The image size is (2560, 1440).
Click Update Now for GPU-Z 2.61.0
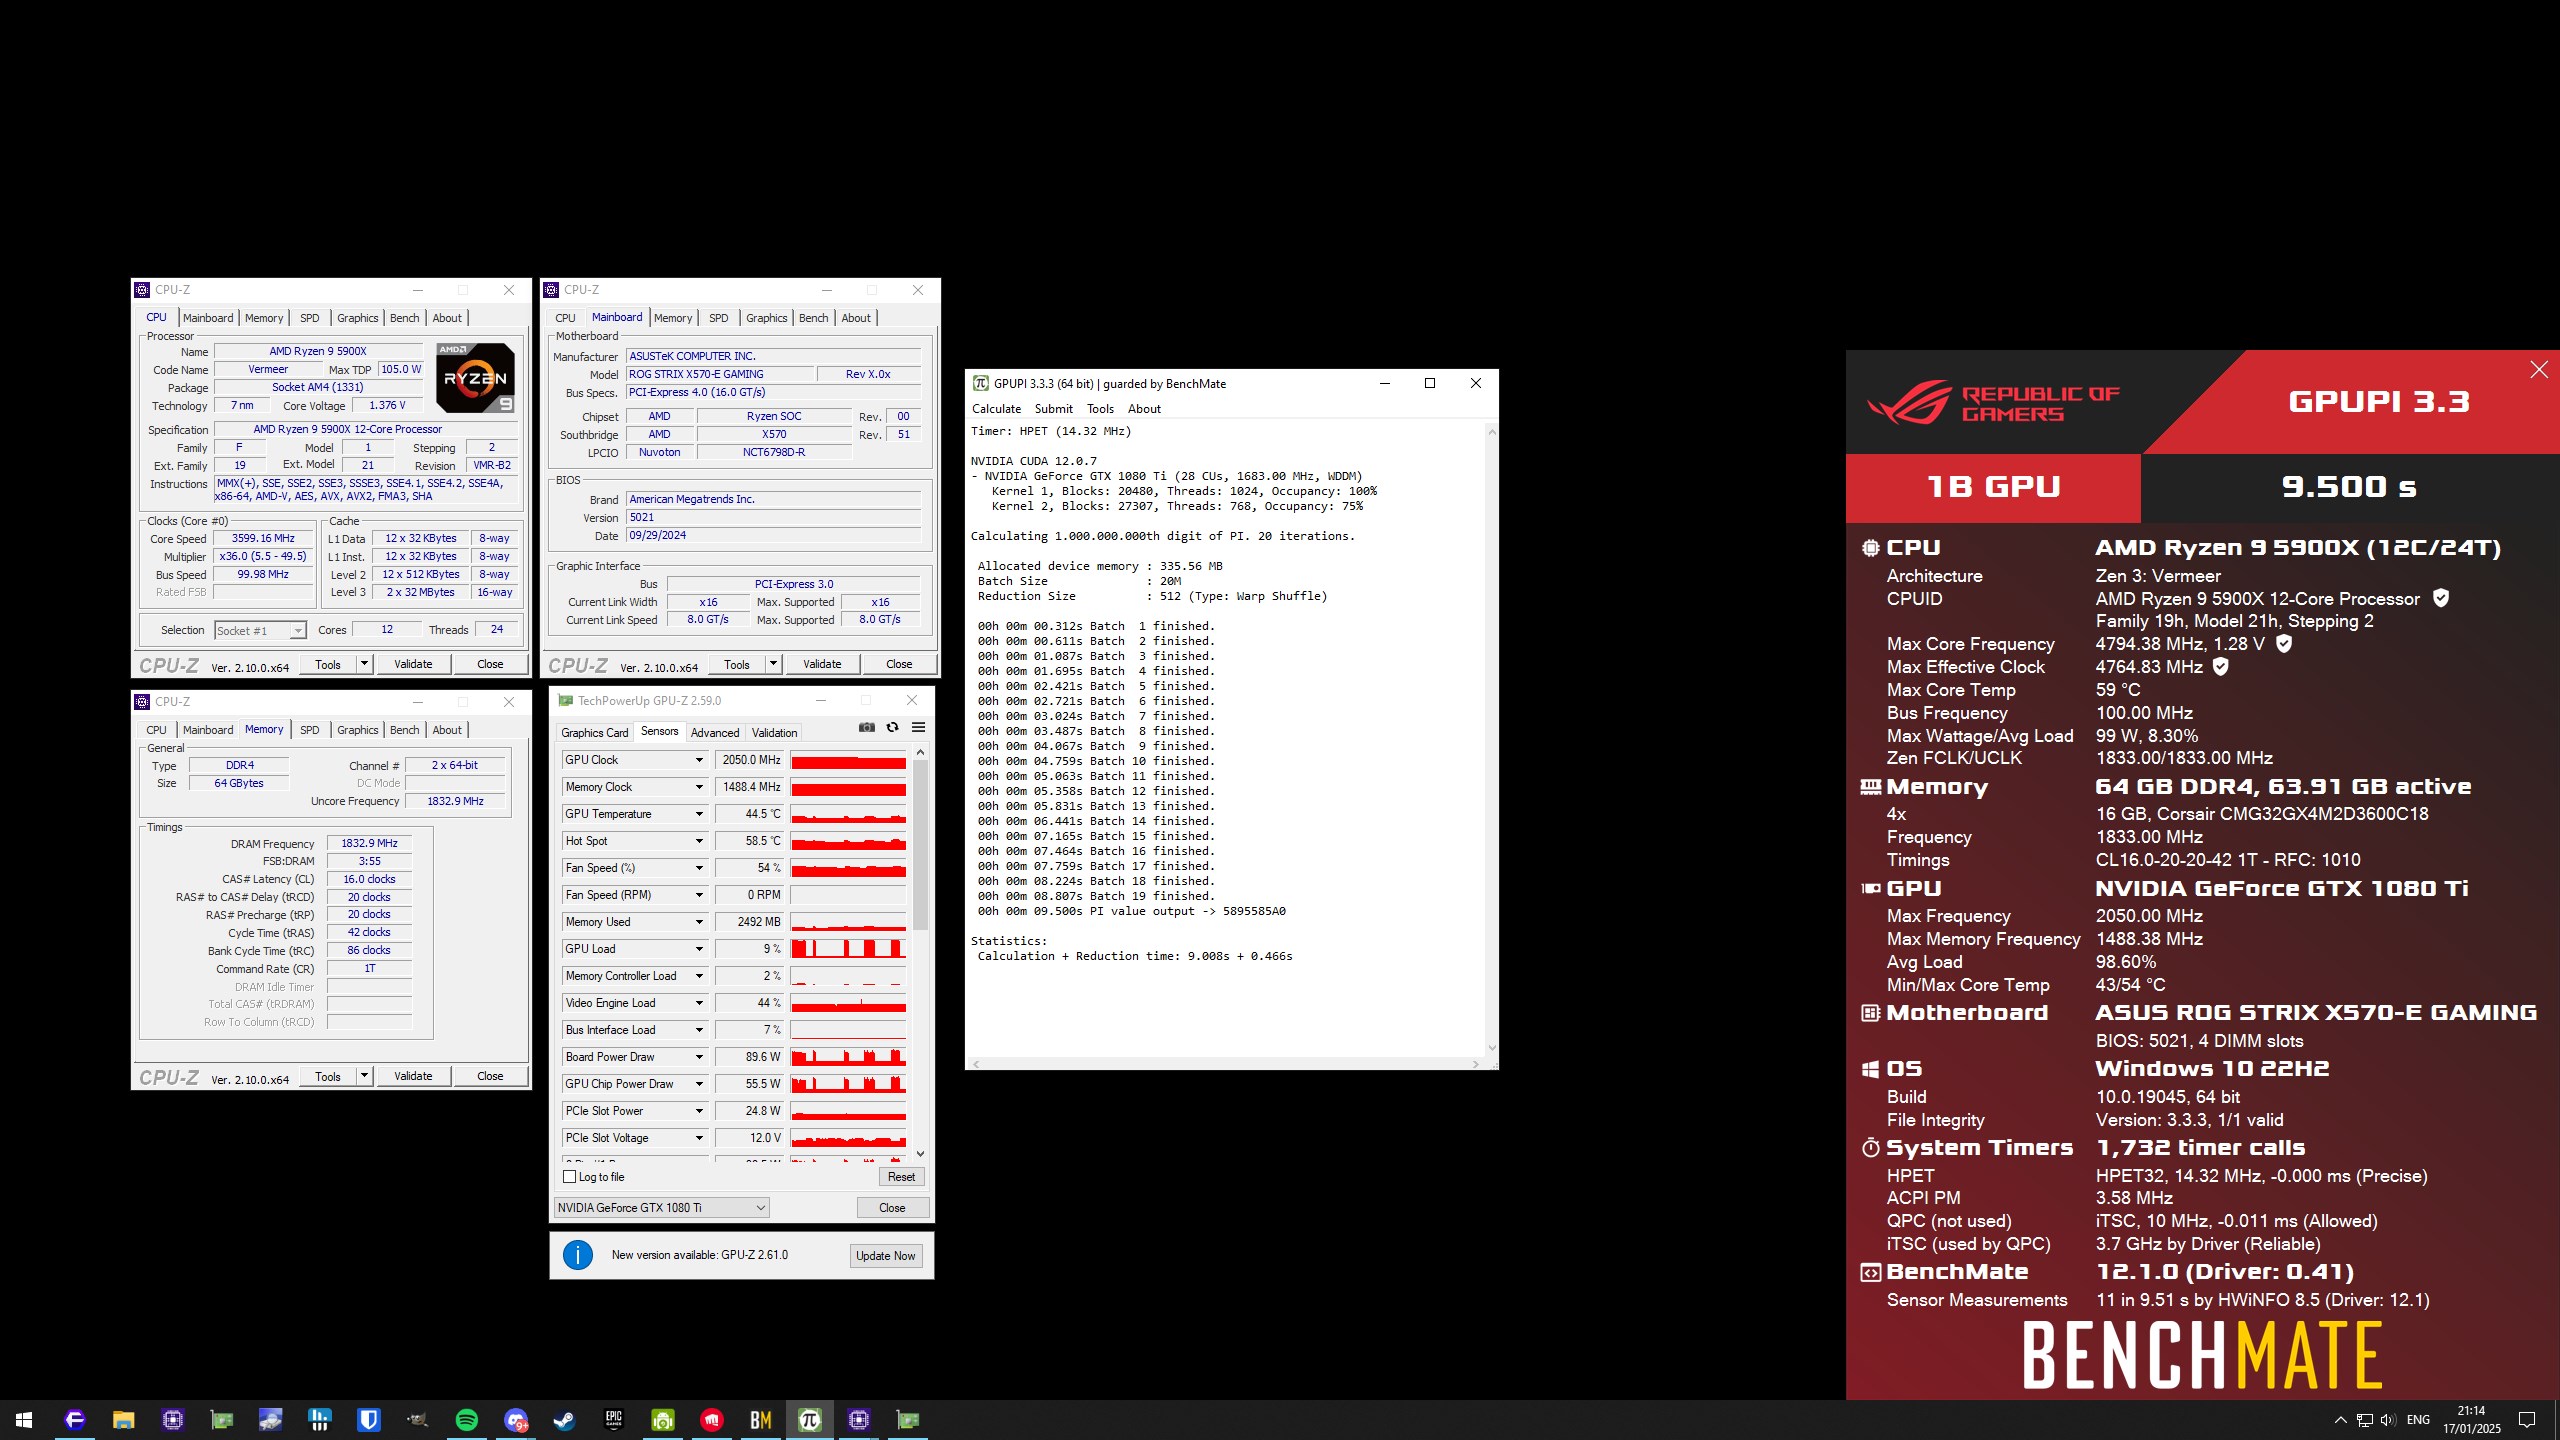coord(885,1256)
